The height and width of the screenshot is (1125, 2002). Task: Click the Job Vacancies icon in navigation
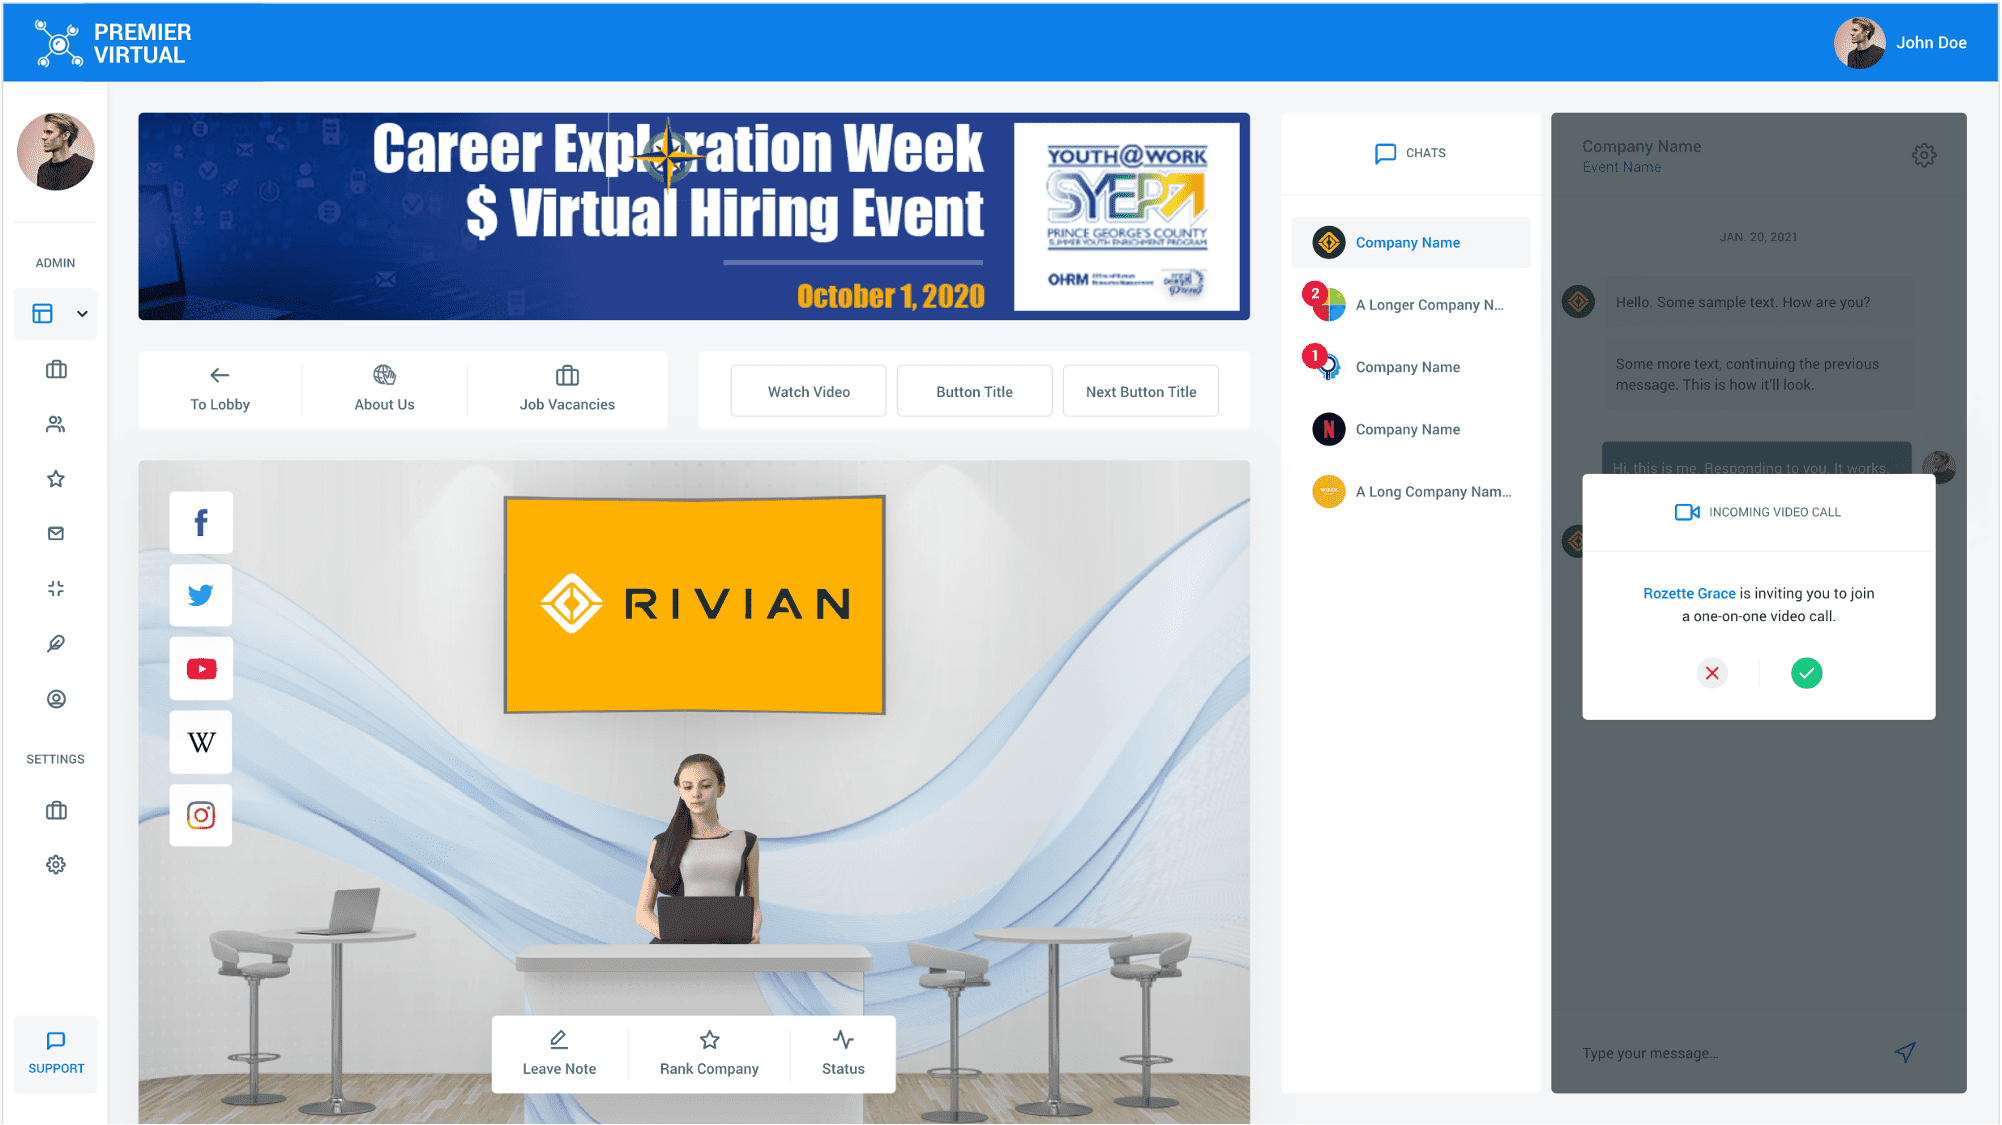(x=565, y=374)
